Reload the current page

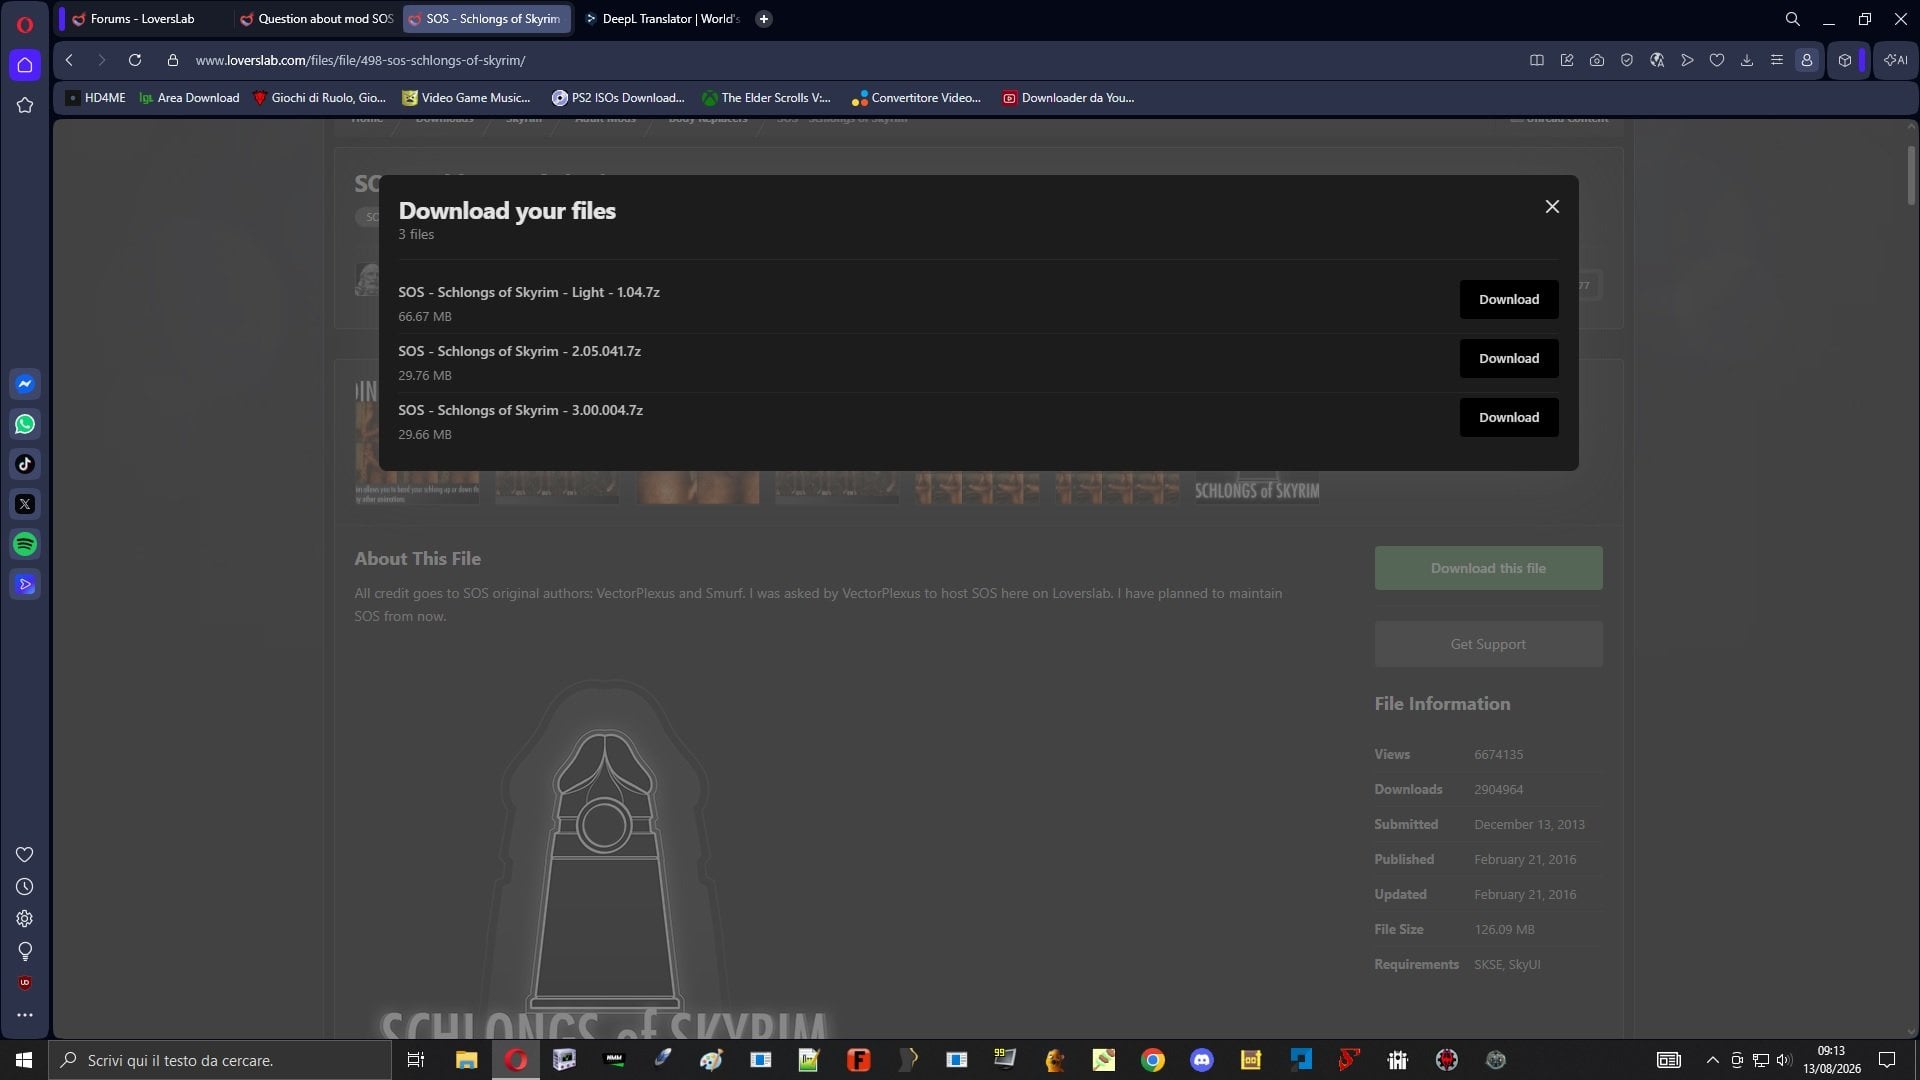pos(135,60)
